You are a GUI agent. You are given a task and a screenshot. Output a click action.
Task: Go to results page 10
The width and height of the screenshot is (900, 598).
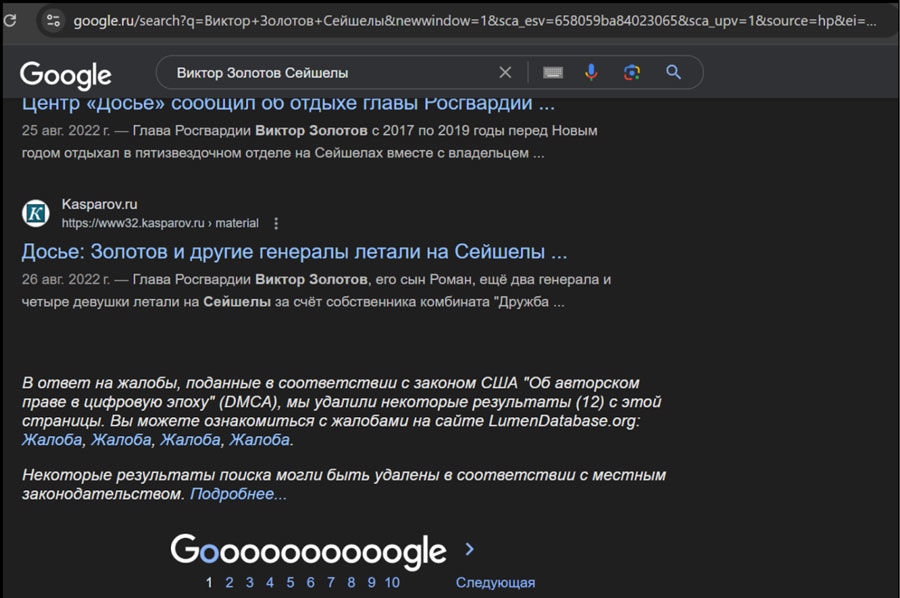click(x=392, y=583)
